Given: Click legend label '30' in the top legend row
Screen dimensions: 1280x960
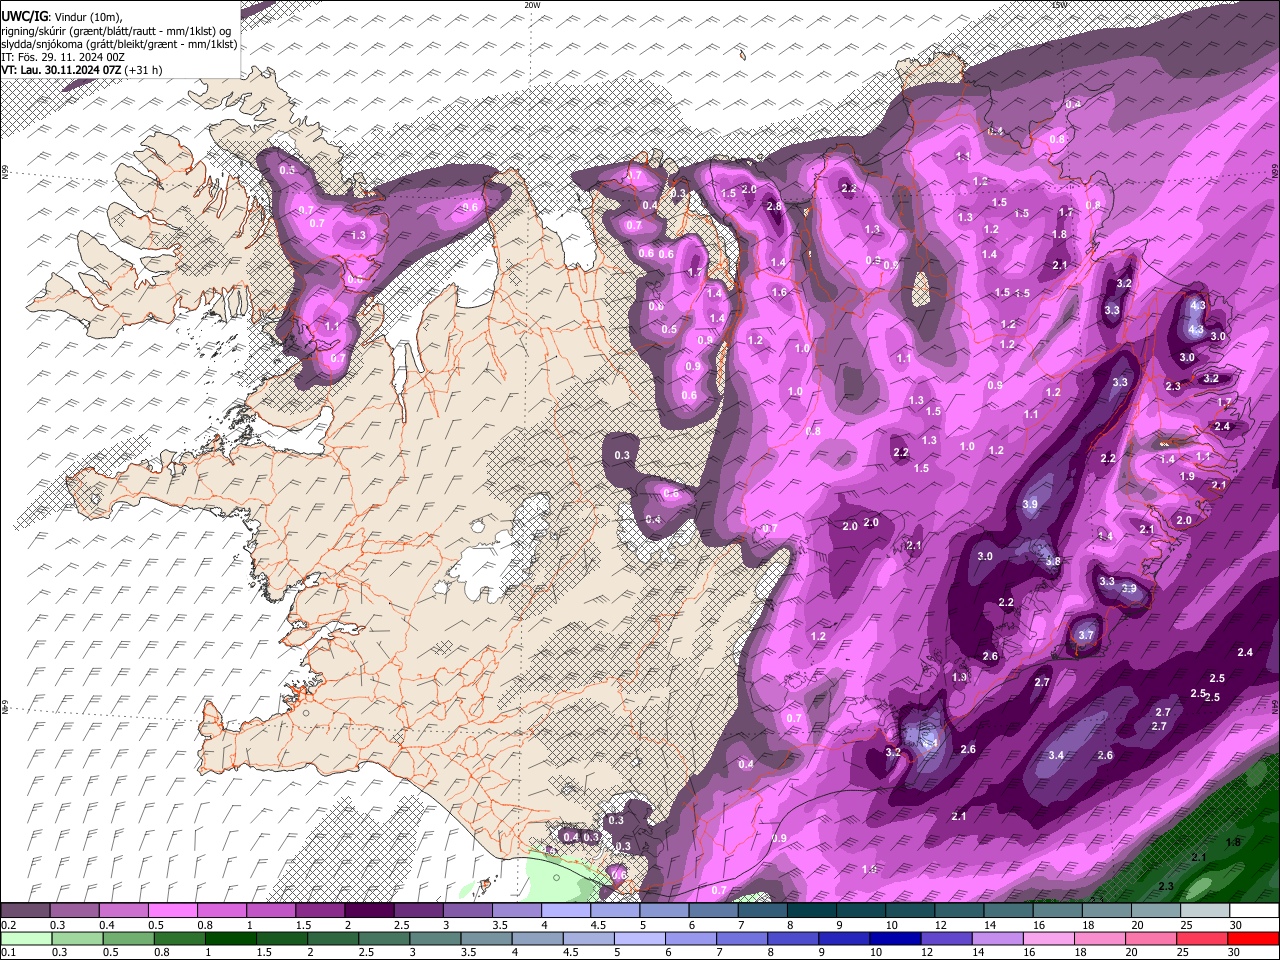Looking at the screenshot, I should [1235, 925].
